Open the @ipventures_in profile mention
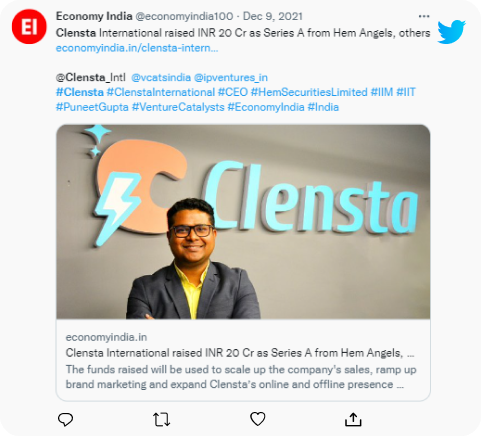Image resolution: width=481 pixels, height=436 pixels. tap(231, 77)
